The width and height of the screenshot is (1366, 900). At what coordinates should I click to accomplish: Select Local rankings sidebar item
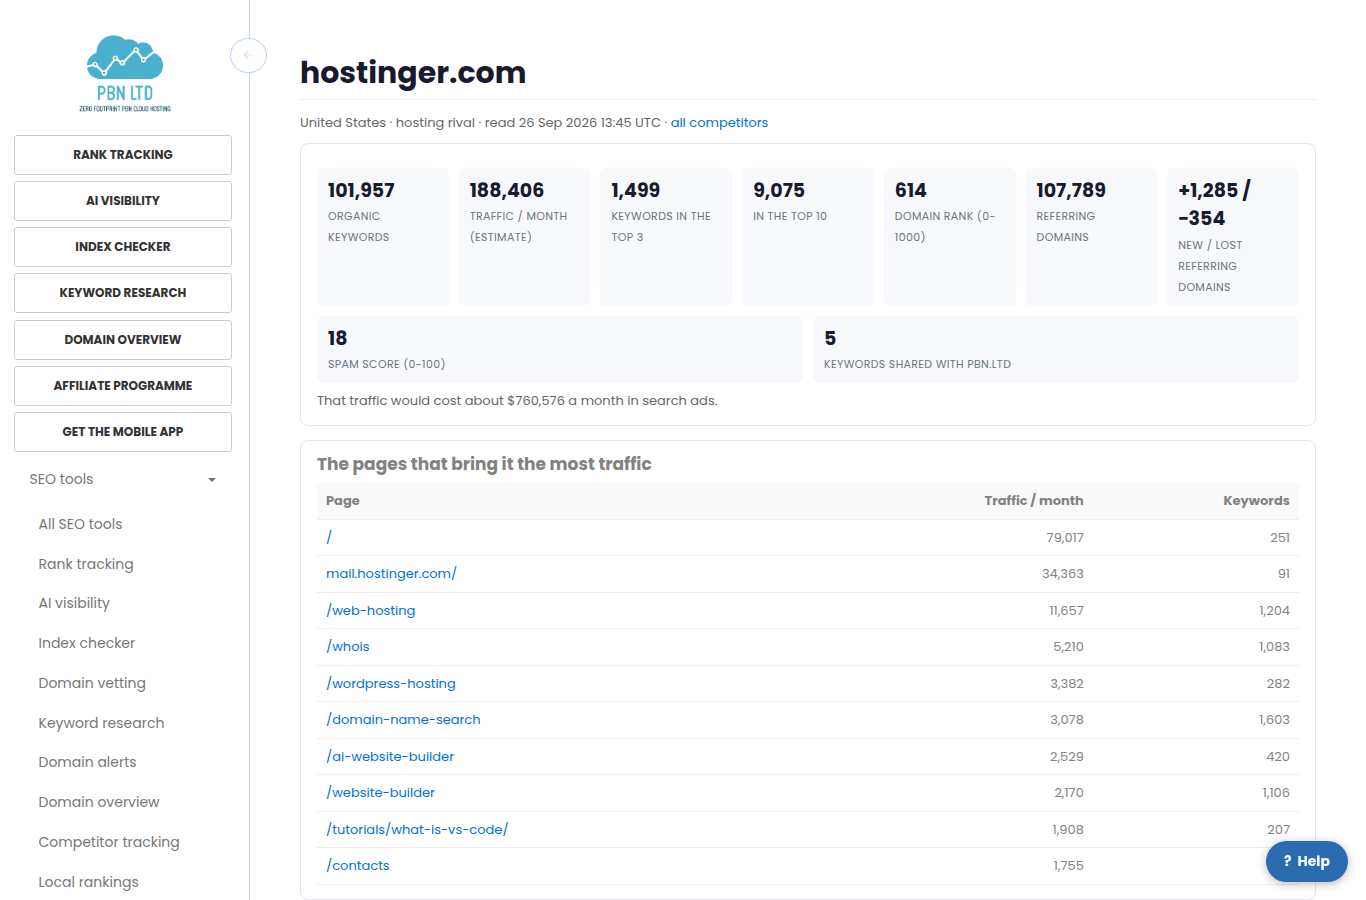click(x=88, y=882)
